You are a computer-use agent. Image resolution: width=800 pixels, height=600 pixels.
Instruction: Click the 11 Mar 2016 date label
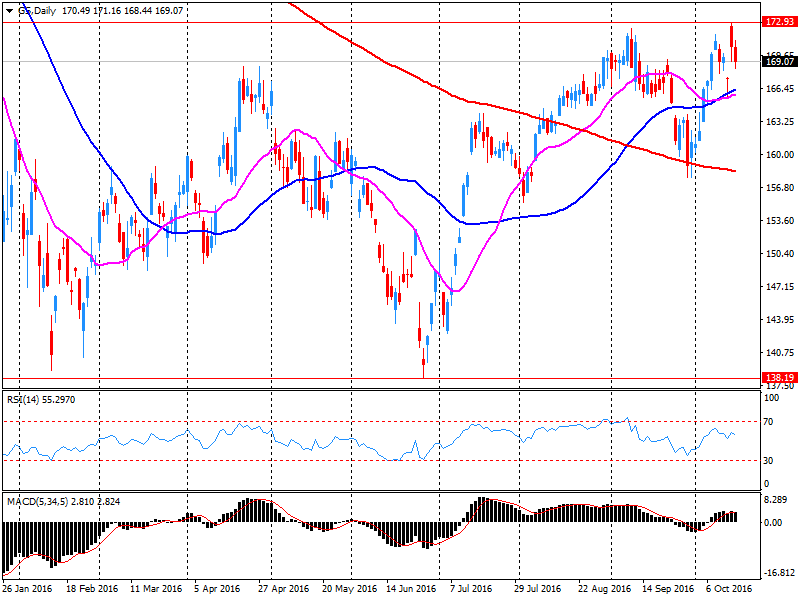coord(156,589)
